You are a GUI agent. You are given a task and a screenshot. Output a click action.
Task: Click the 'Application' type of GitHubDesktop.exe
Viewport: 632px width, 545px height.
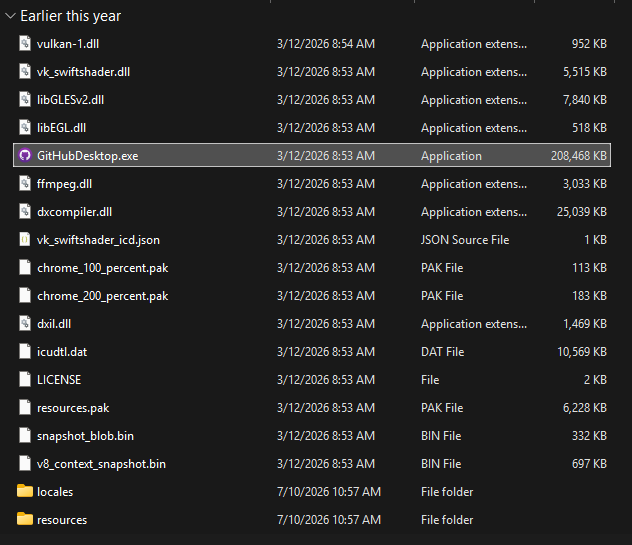point(451,156)
